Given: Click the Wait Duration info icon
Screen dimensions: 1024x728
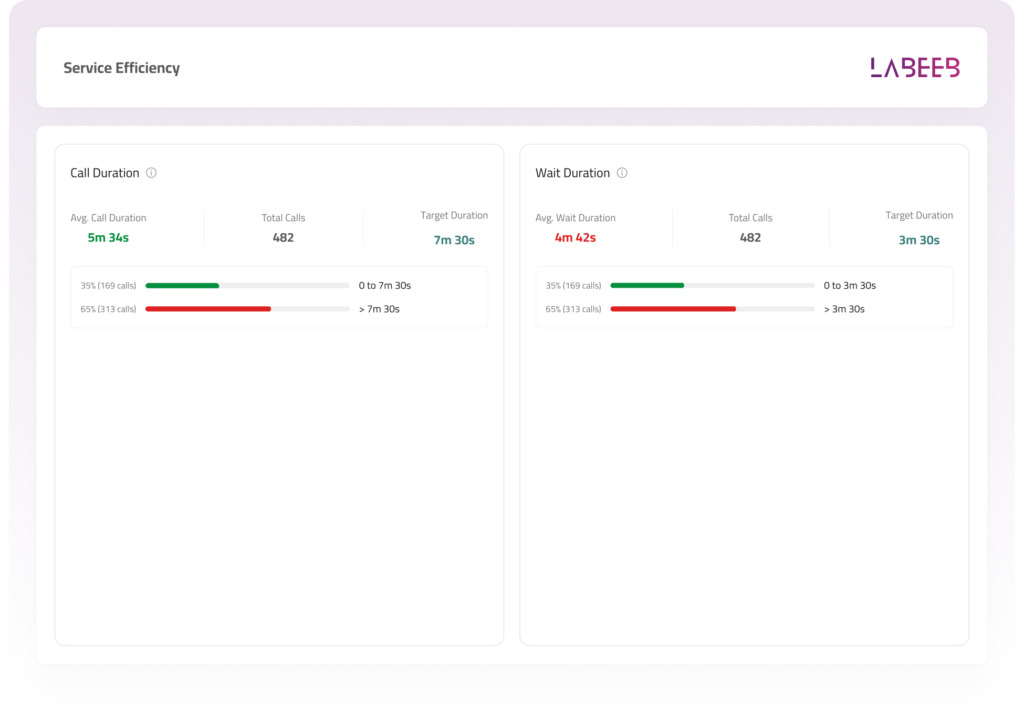Looking at the screenshot, I should [622, 173].
